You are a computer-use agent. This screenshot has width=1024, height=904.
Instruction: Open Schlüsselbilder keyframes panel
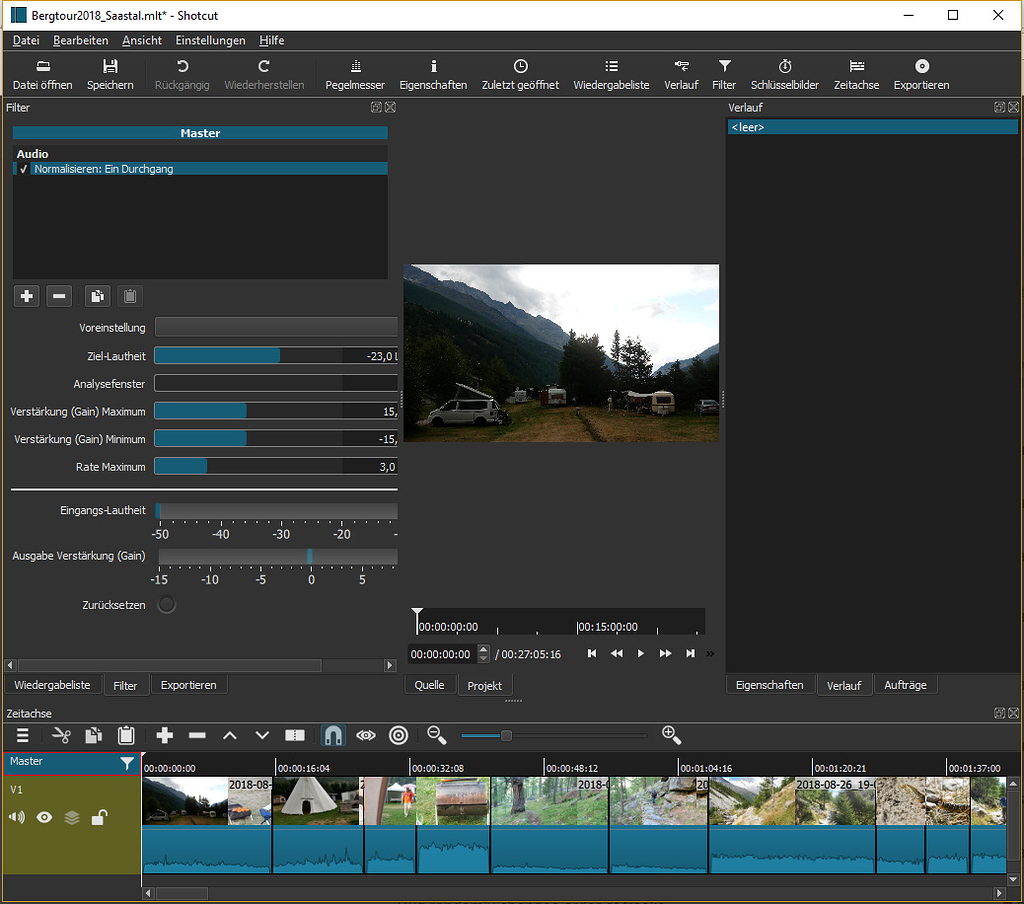click(x=784, y=74)
